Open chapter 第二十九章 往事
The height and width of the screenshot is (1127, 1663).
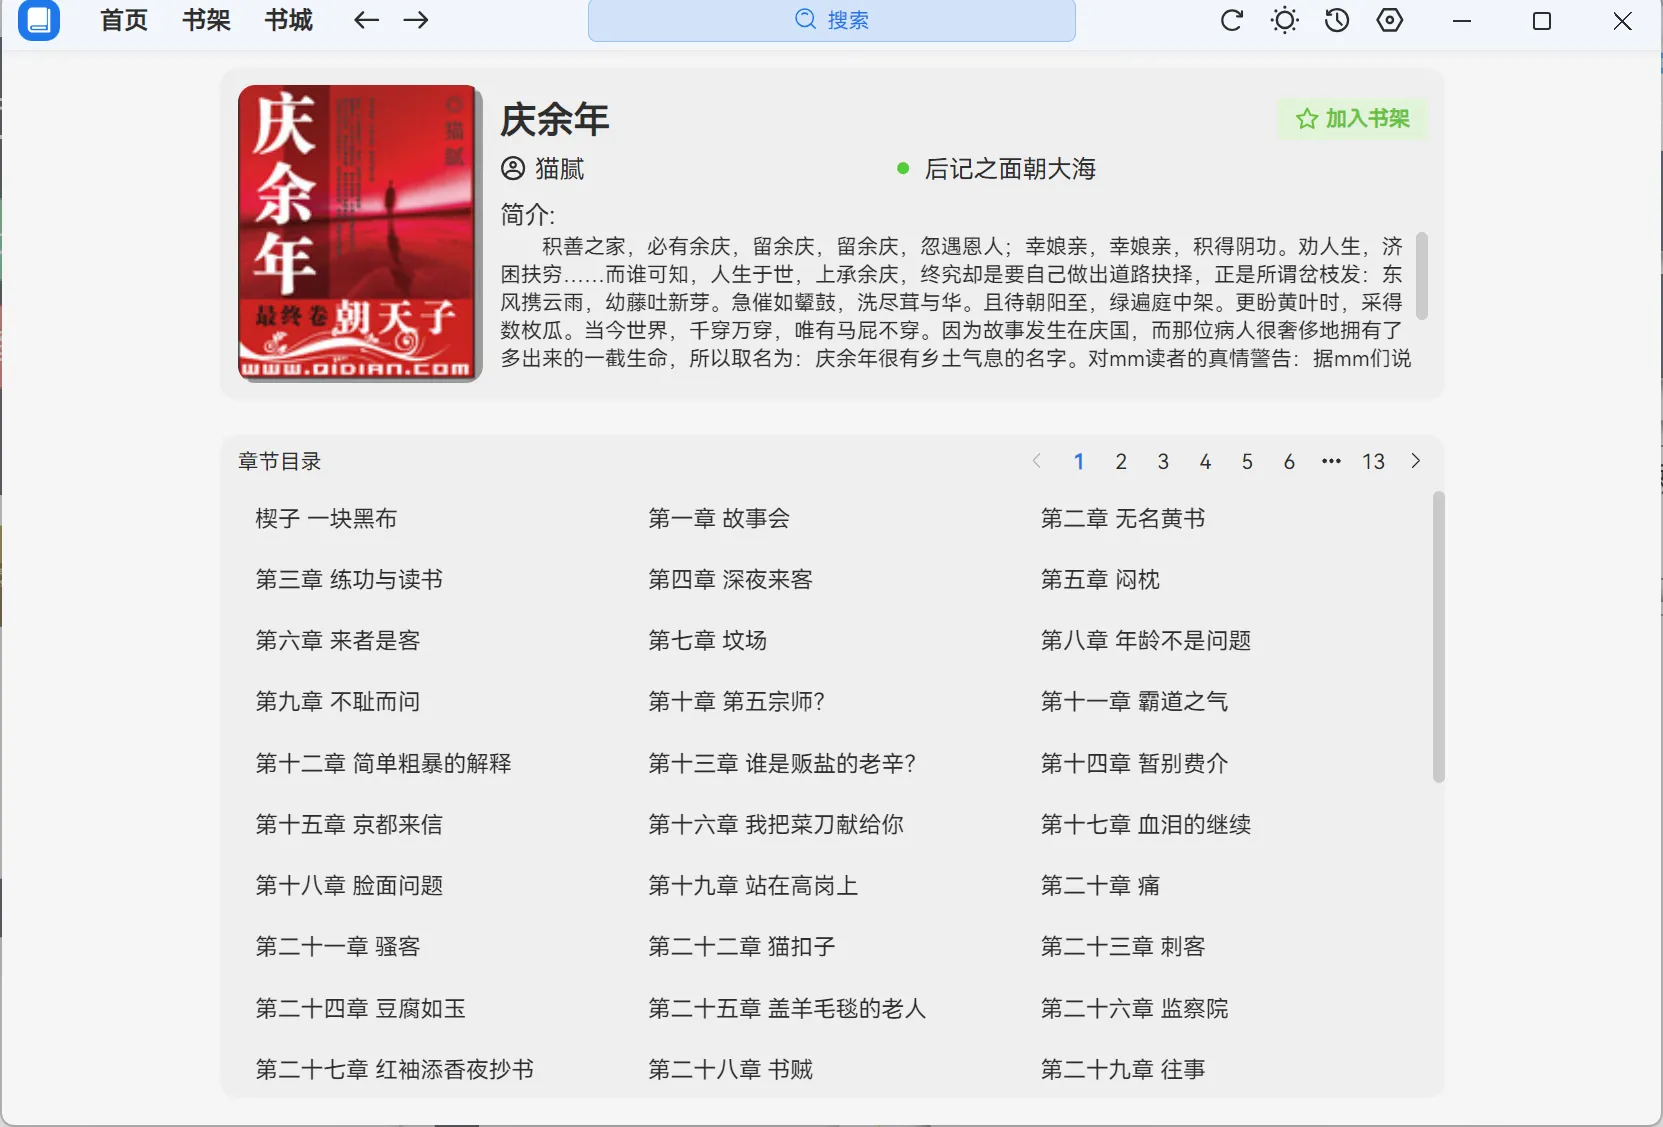(x=1123, y=1069)
